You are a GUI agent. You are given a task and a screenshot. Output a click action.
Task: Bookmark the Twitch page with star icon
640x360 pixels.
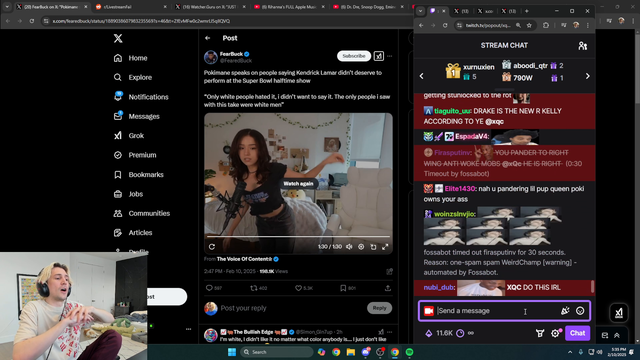pos(529,25)
